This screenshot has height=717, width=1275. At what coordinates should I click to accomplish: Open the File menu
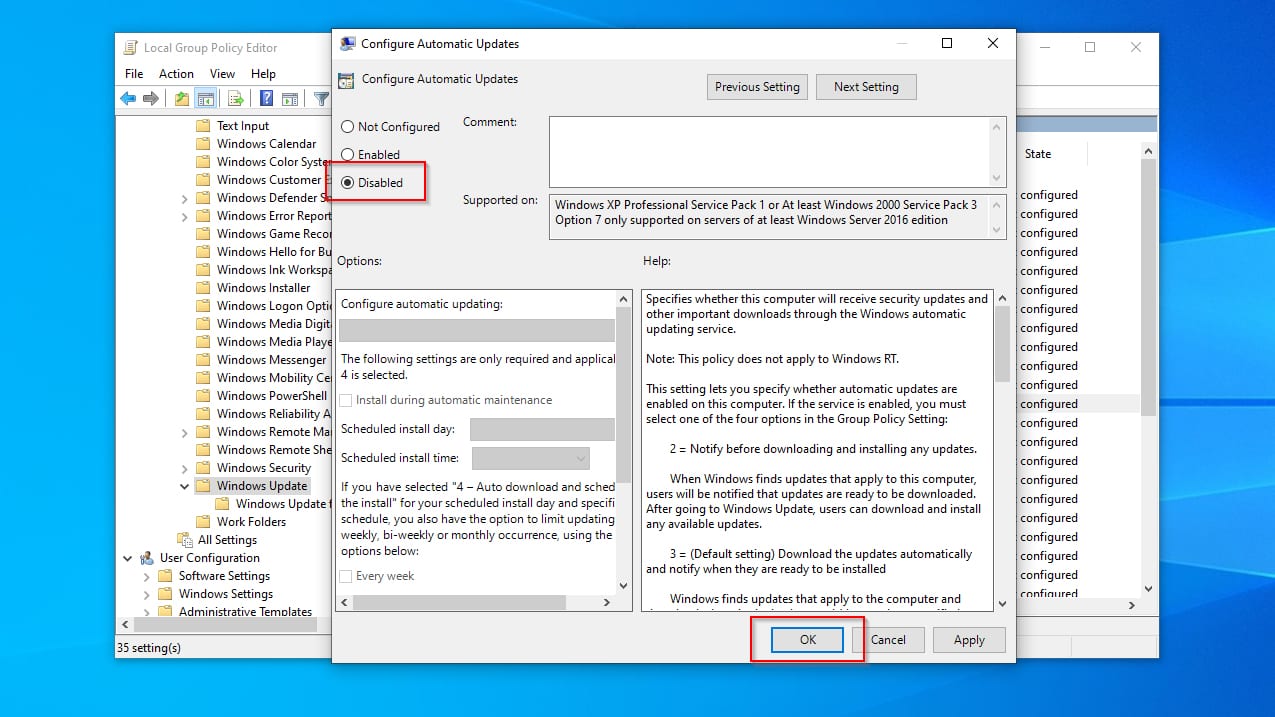(x=134, y=74)
